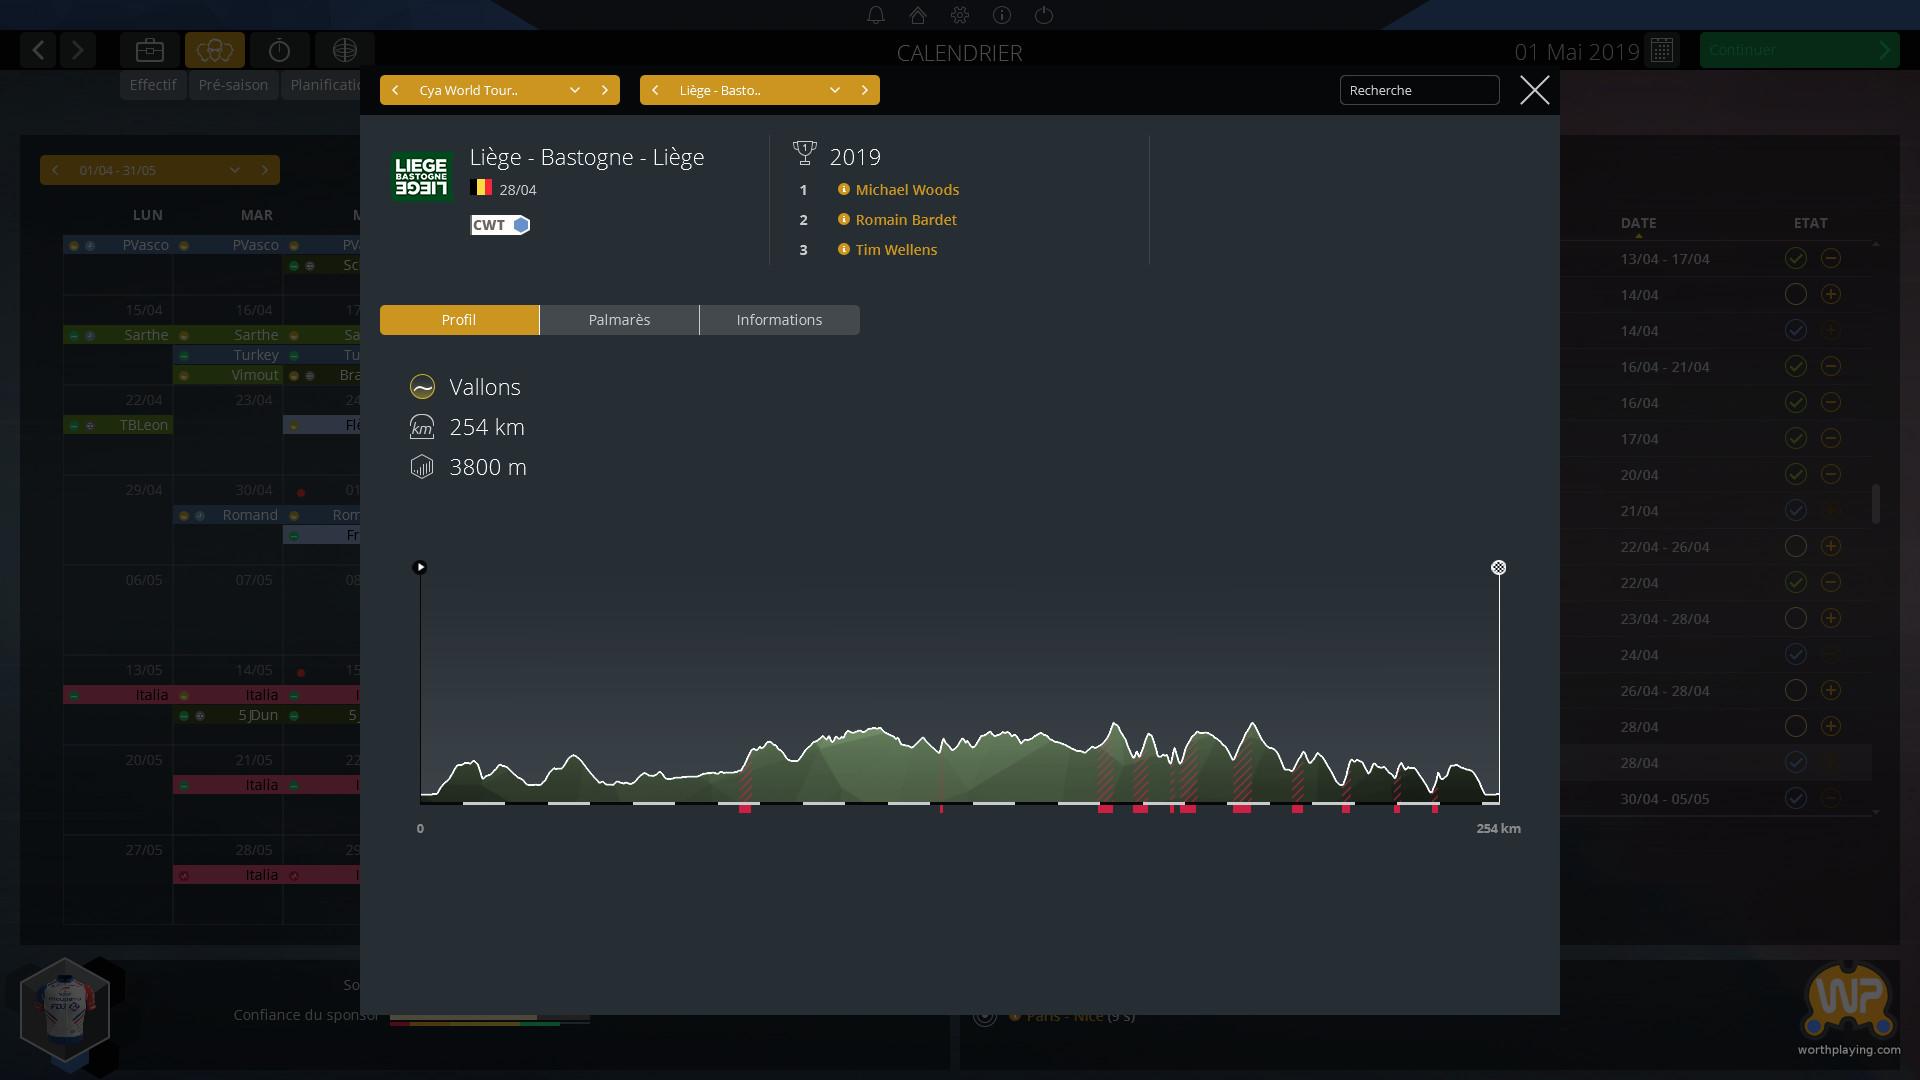Open Michael Woods rider link
The height and width of the screenshot is (1080, 1920).
906,190
